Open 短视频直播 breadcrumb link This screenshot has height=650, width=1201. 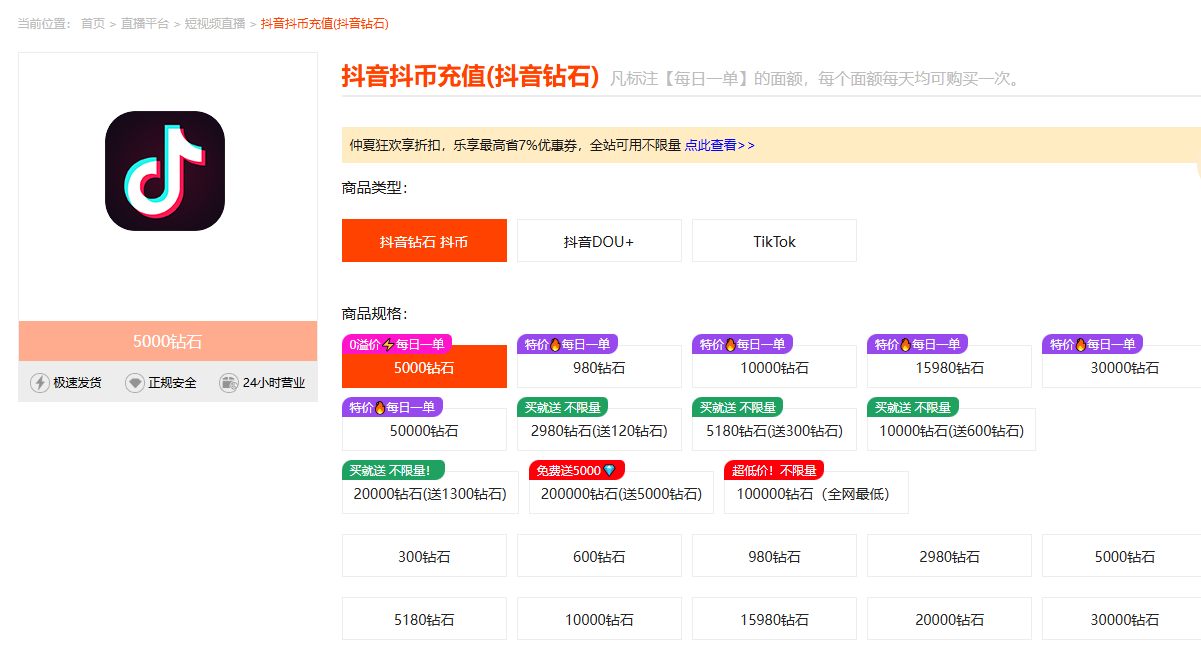215,23
